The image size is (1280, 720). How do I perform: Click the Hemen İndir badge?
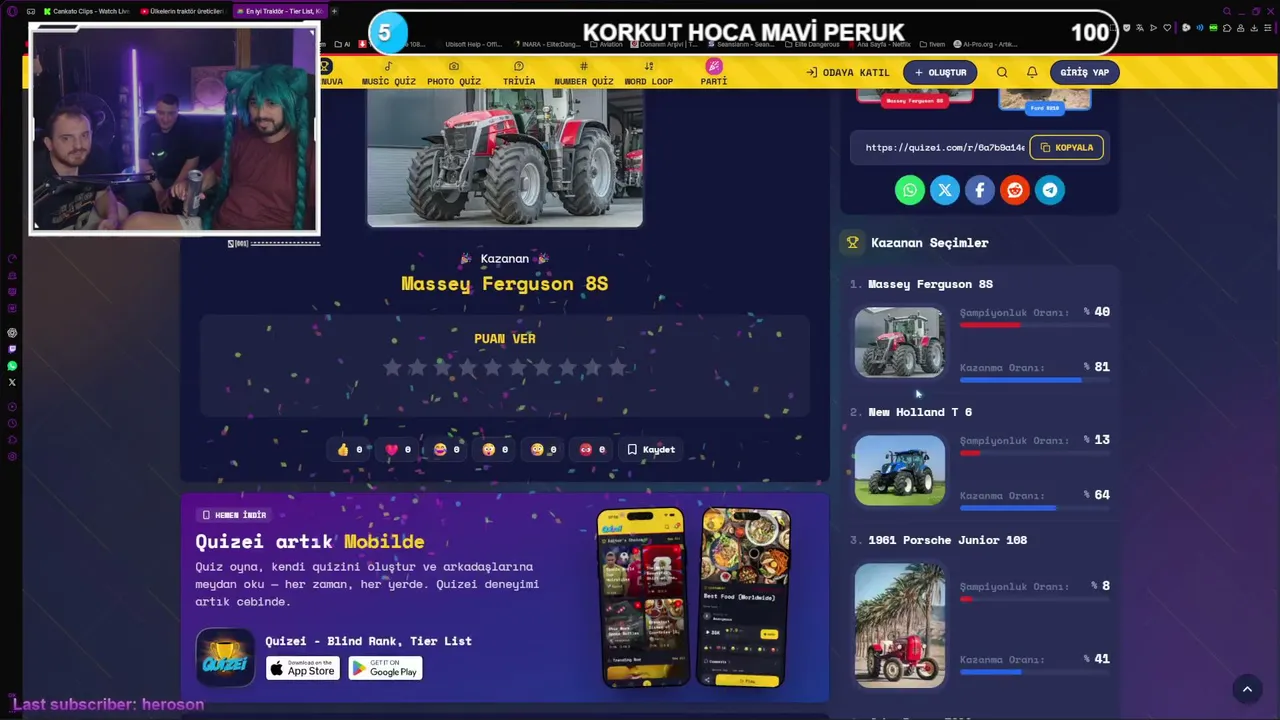235,515
